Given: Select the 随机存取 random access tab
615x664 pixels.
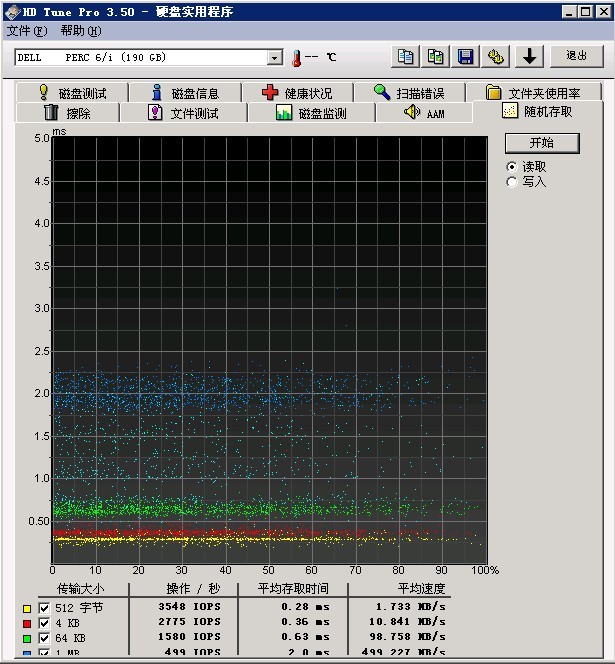Looking at the screenshot, I should pos(537,111).
